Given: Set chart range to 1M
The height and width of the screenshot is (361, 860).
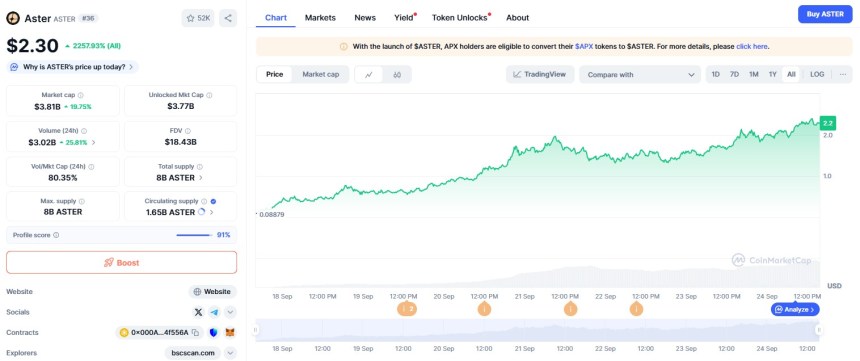Looking at the screenshot, I should [754, 75].
